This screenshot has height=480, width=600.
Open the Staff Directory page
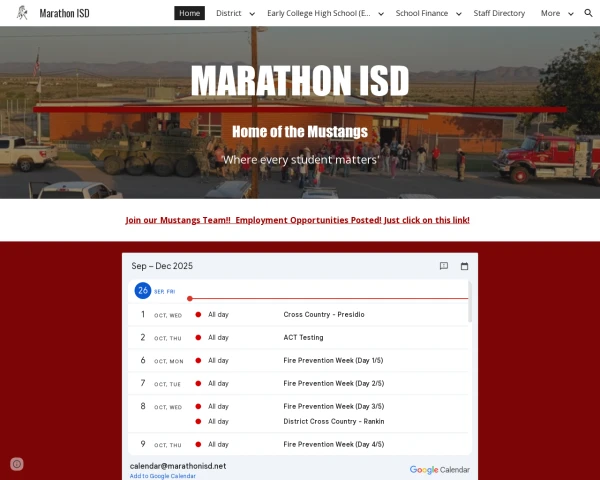click(x=499, y=13)
